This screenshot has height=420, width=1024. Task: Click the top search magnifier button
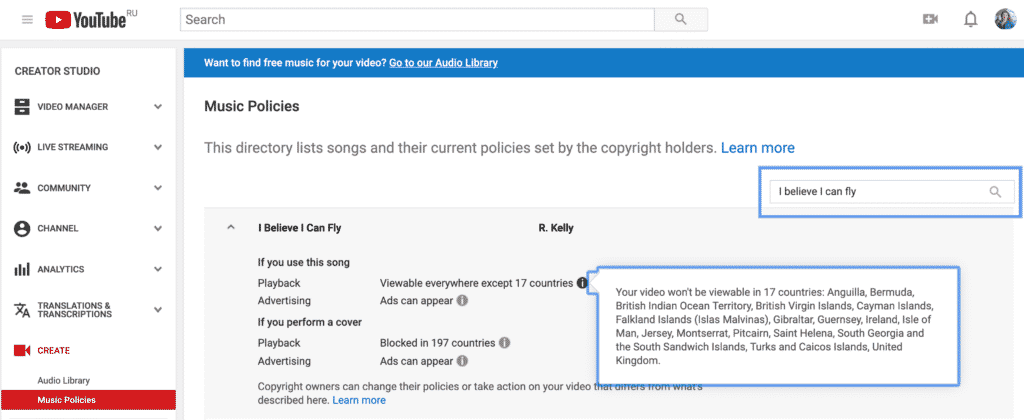pos(680,20)
